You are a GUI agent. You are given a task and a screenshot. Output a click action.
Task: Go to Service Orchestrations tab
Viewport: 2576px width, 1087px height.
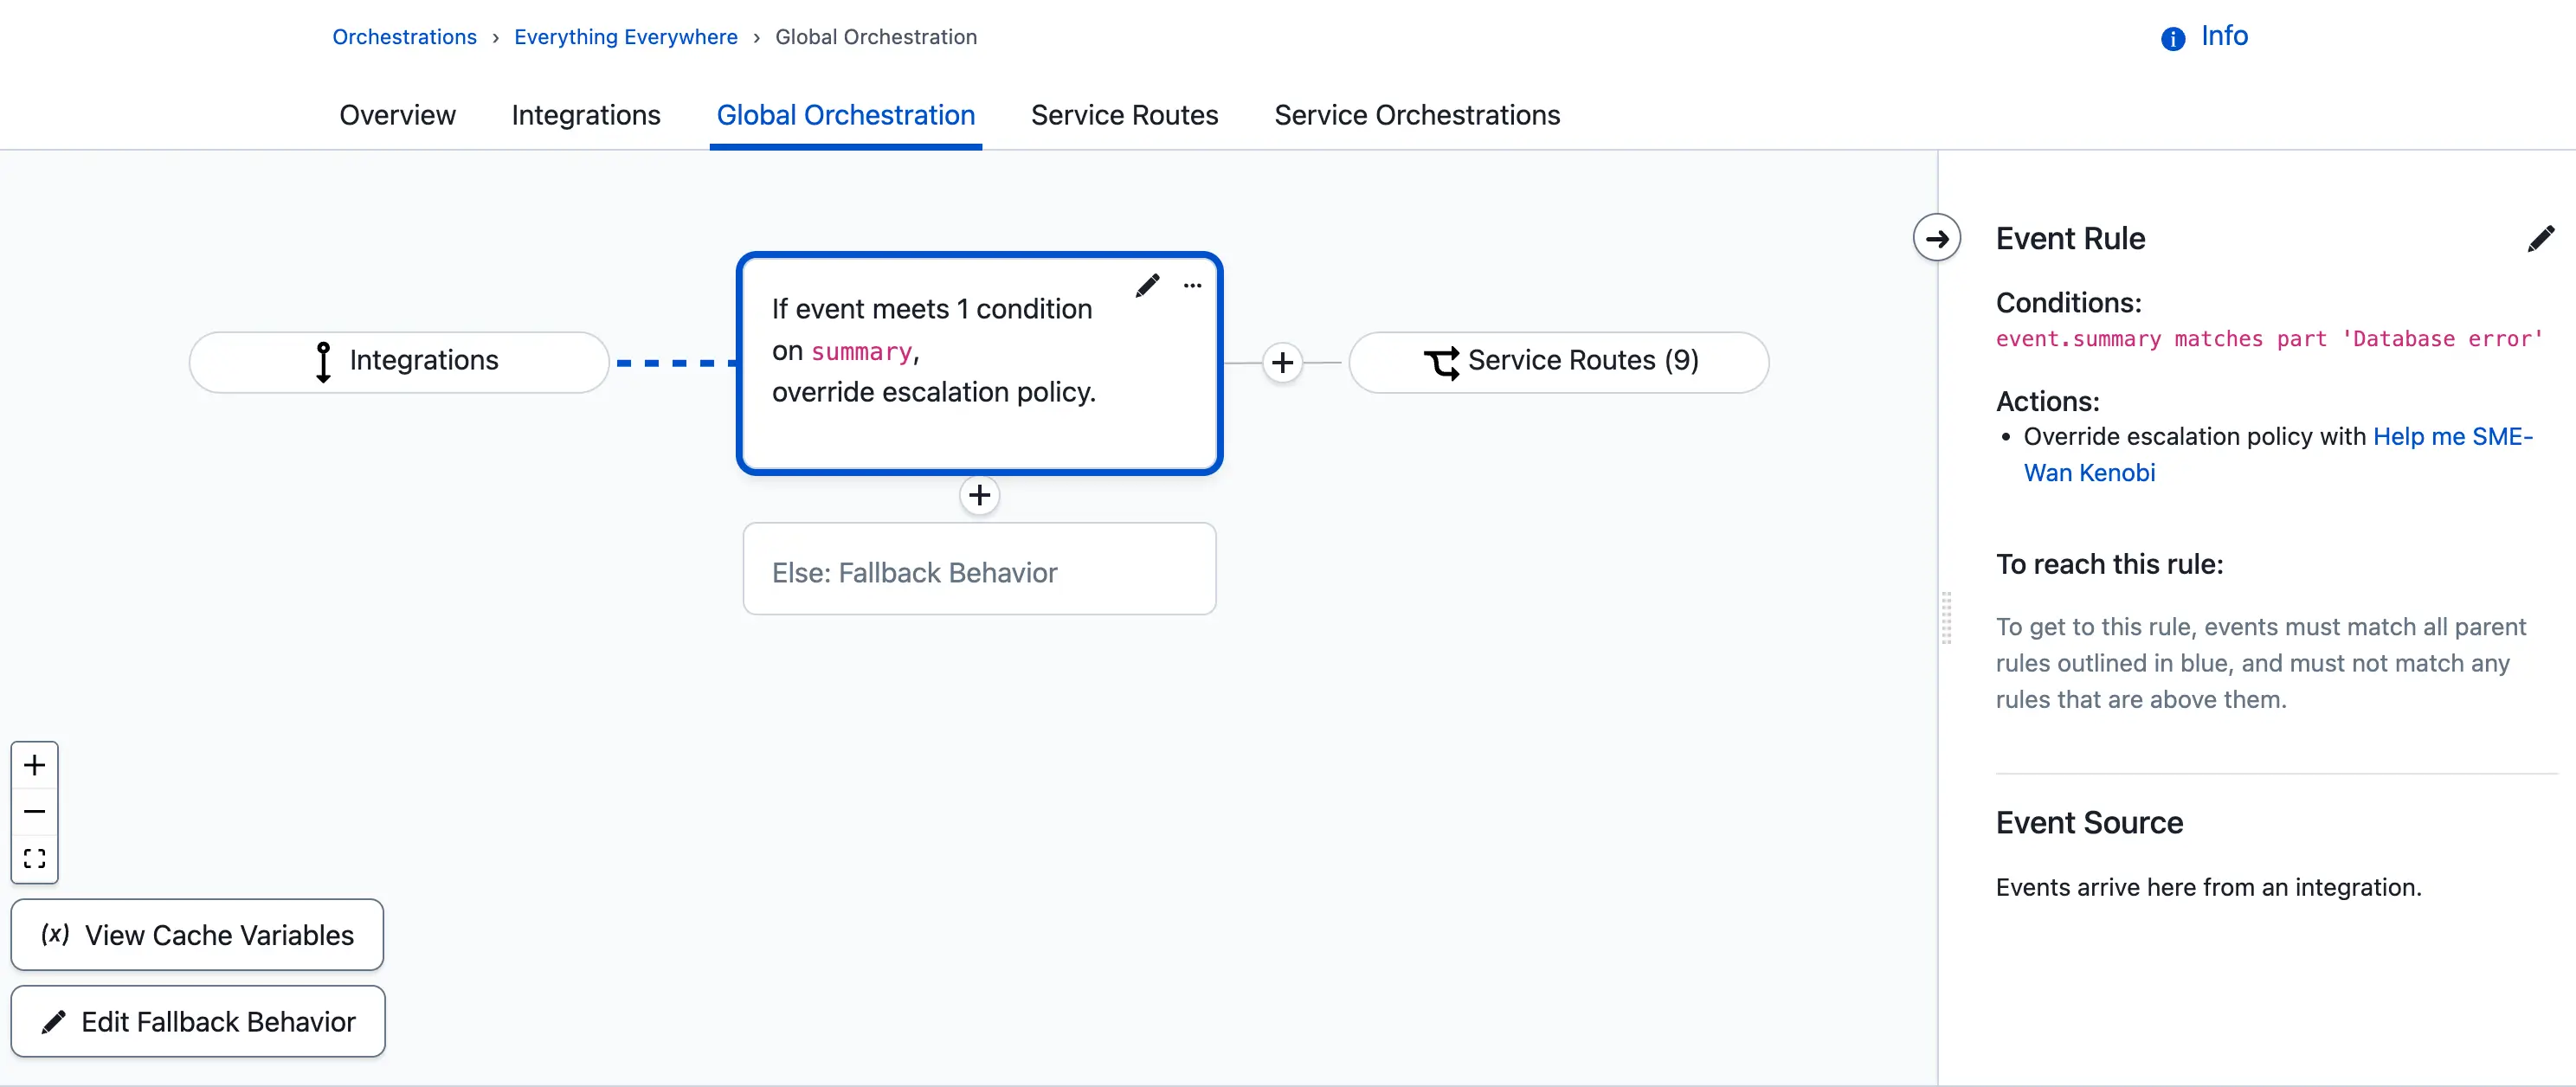1416,115
